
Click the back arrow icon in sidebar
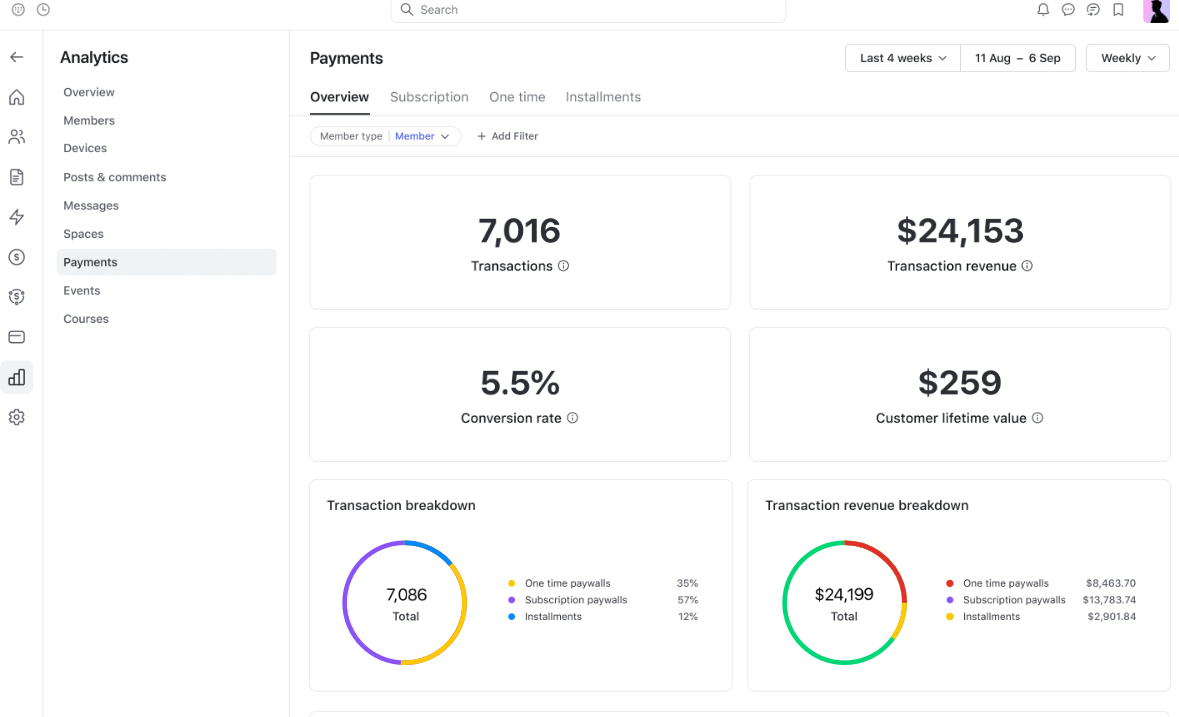pyautogui.click(x=17, y=57)
